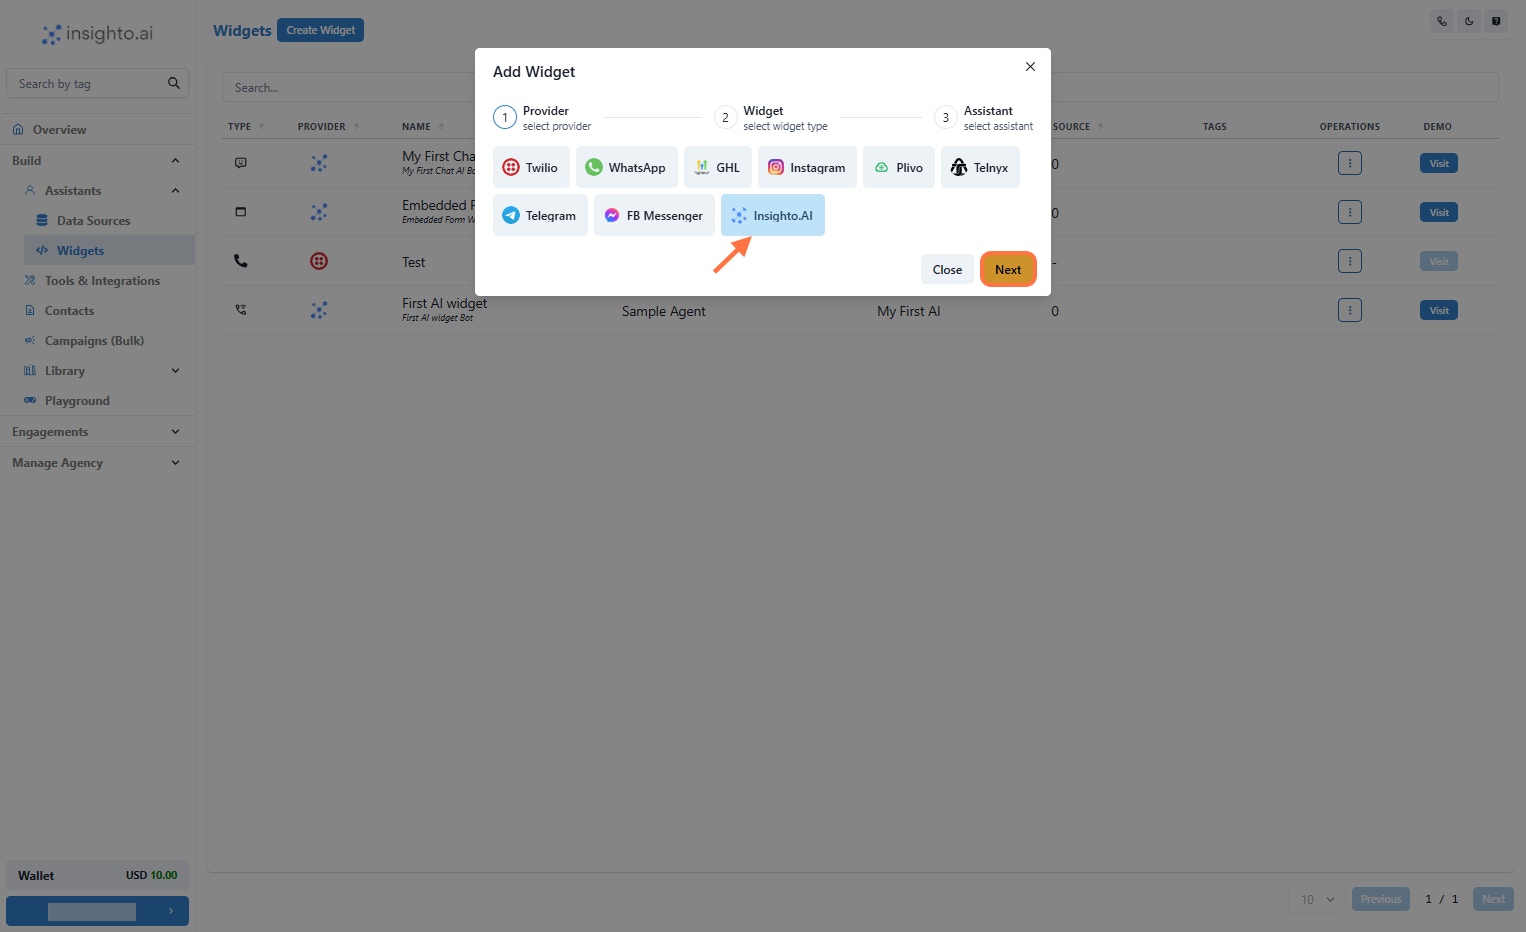The width and height of the screenshot is (1526, 932).
Task: Click the Test widget phone type icon
Action: pyautogui.click(x=240, y=261)
